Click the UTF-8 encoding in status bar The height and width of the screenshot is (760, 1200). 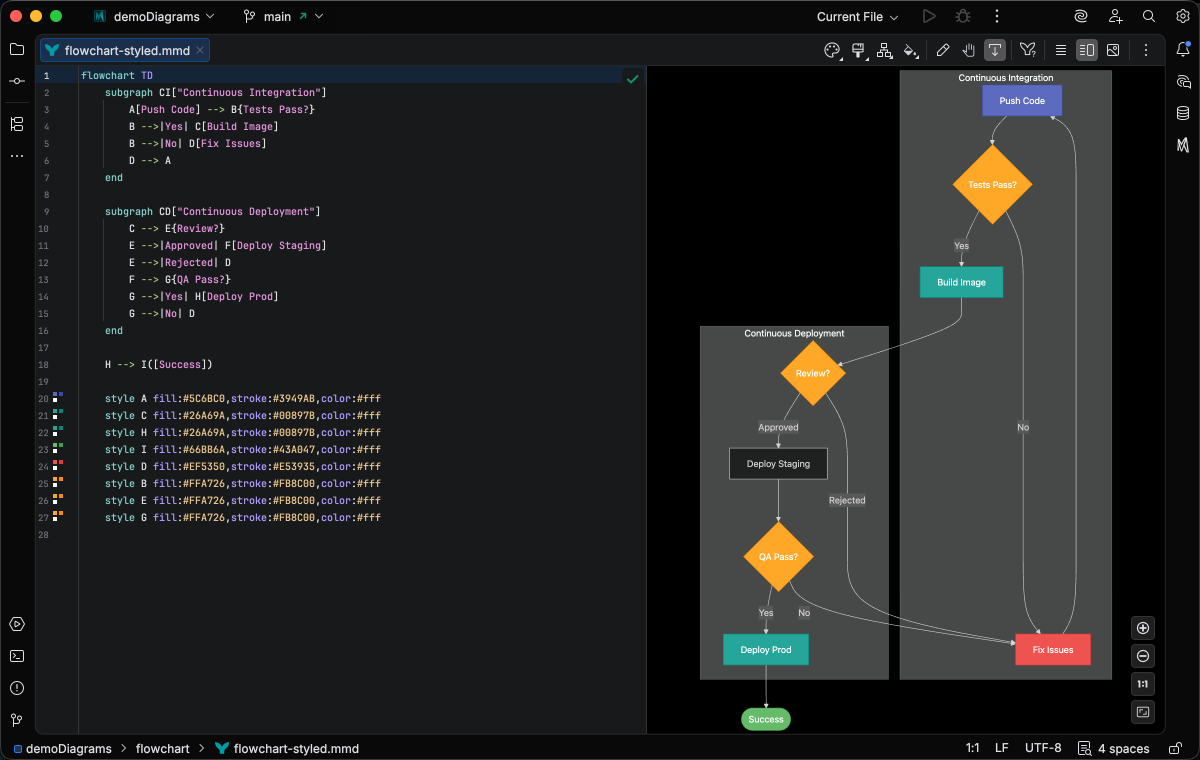tap(1043, 748)
